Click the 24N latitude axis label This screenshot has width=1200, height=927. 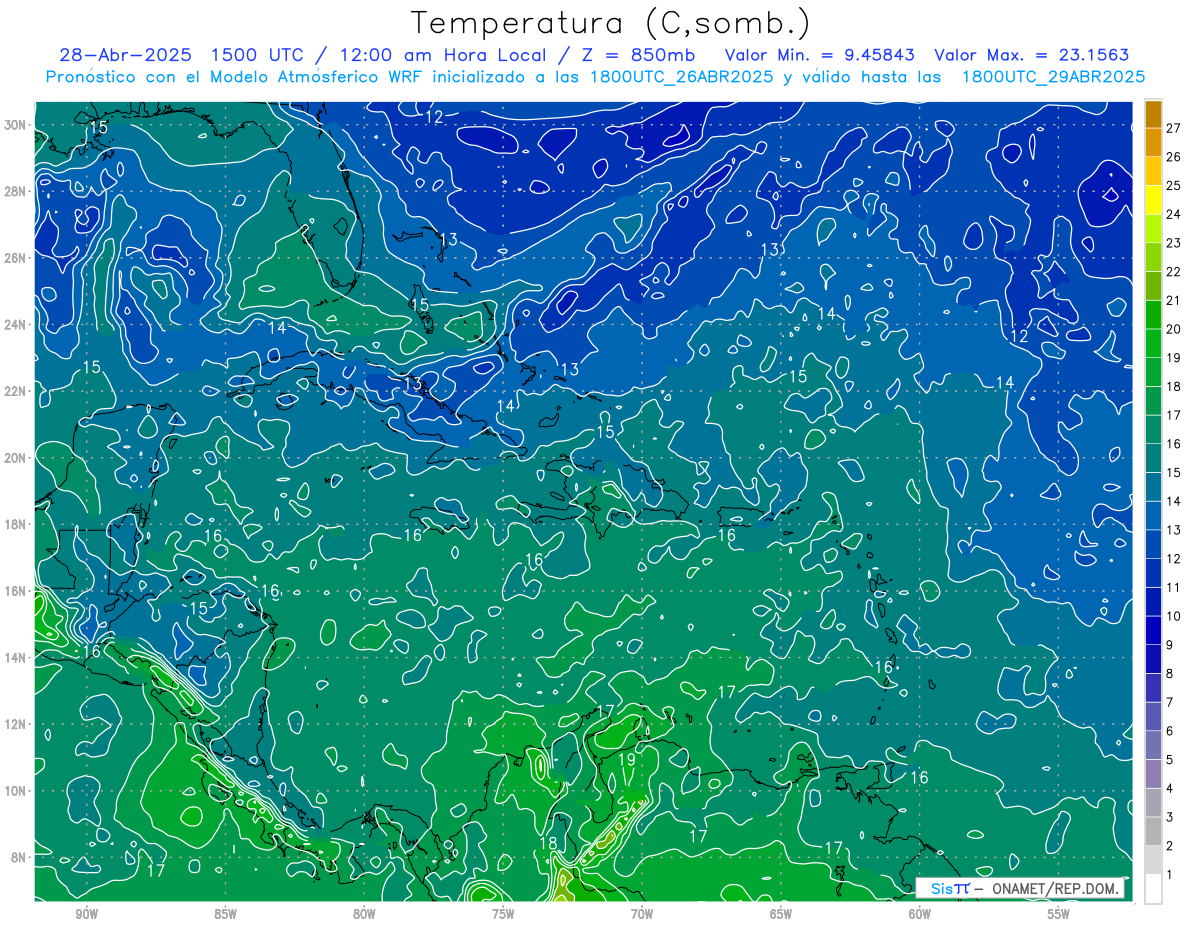15,325
